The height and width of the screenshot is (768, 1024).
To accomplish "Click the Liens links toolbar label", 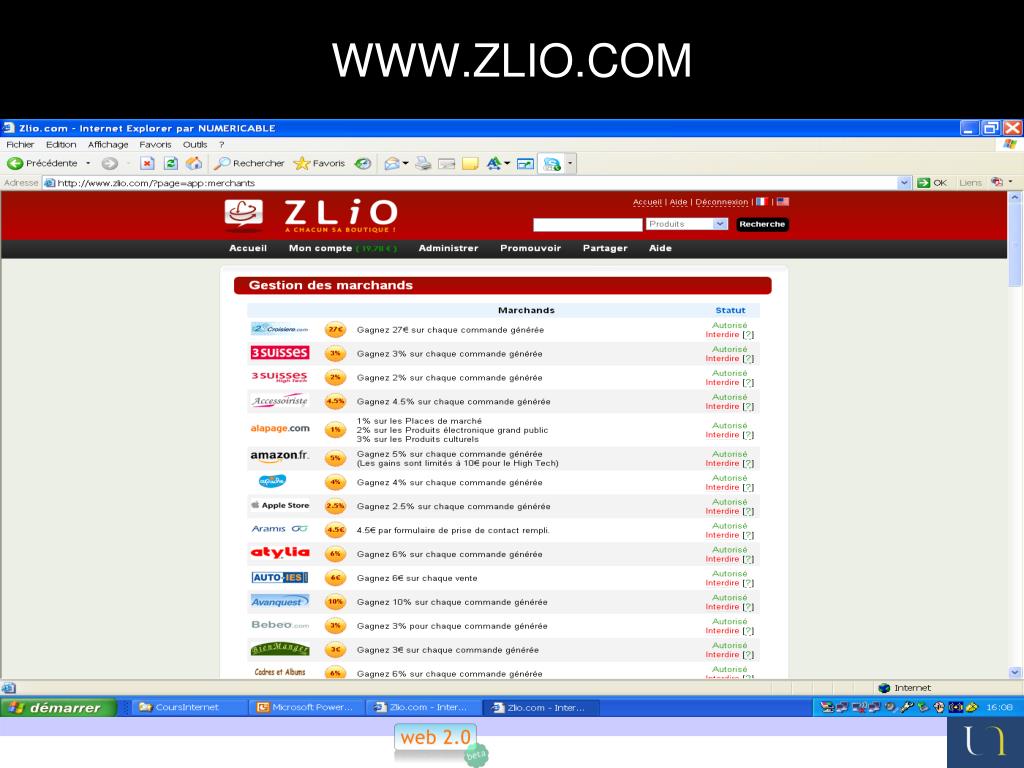I will pyautogui.click(x=970, y=183).
